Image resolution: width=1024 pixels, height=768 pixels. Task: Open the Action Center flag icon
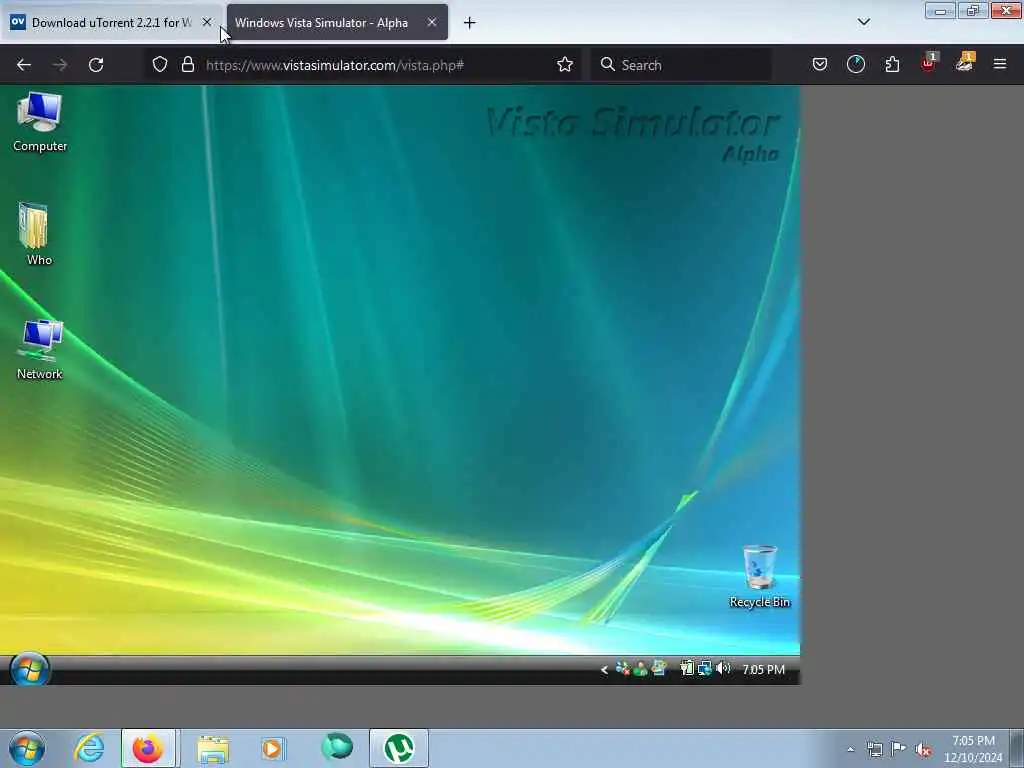pos(899,749)
